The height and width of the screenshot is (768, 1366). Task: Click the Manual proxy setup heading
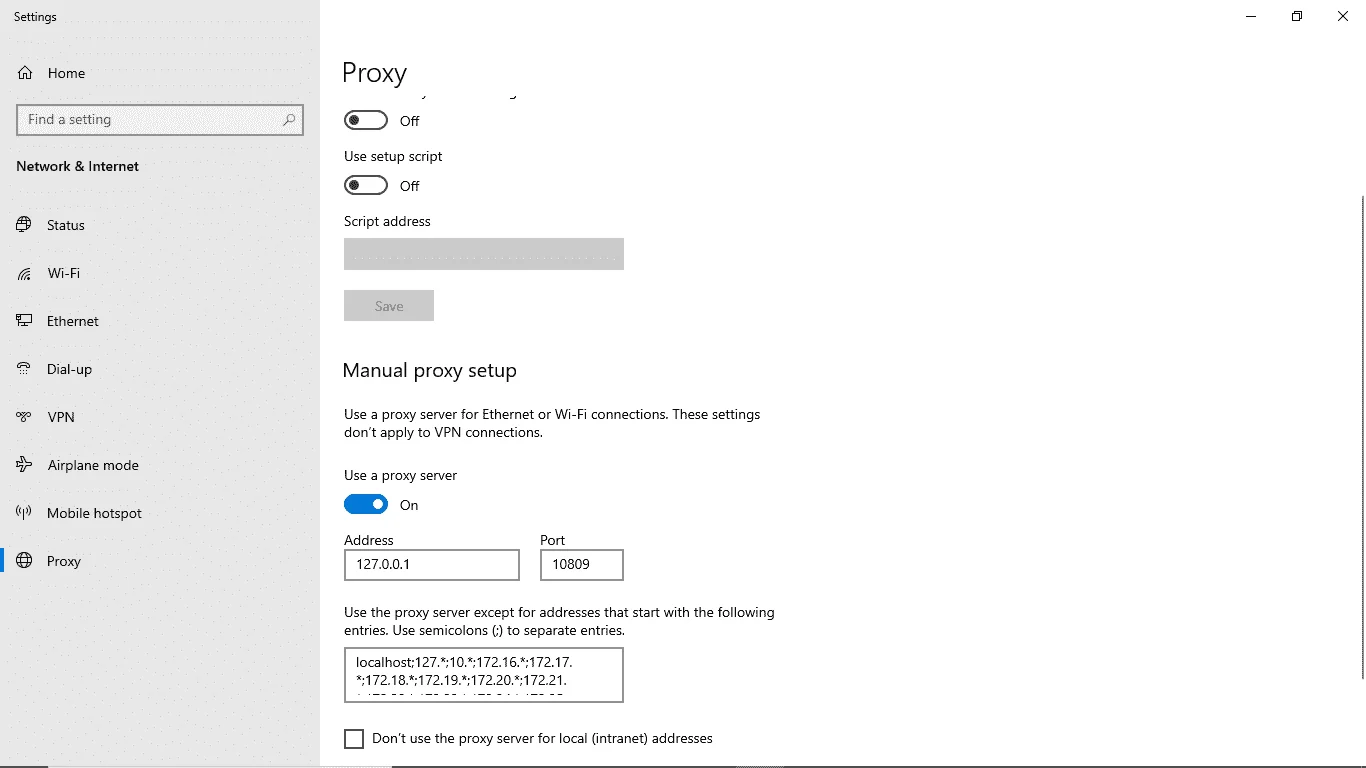(x=430, y=371)
